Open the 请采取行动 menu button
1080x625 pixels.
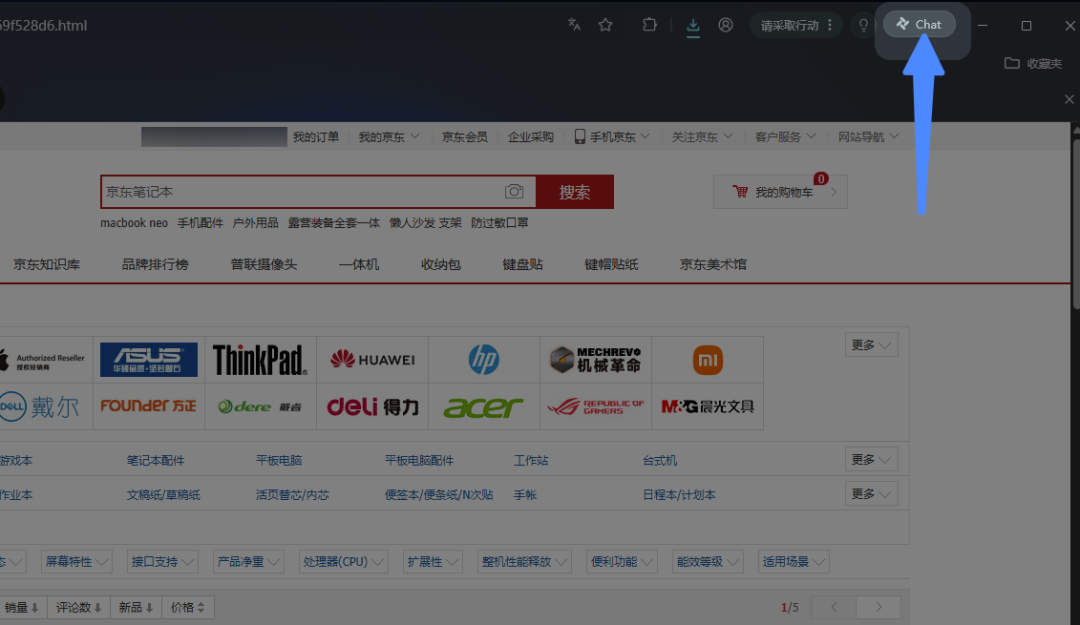796,25
